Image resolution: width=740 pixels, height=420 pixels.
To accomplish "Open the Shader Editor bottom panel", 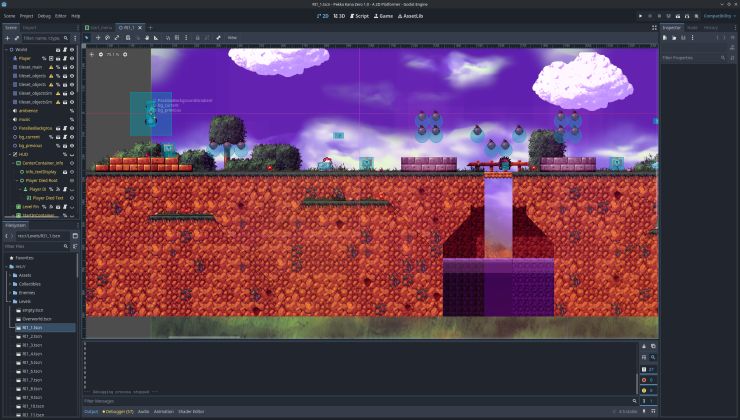I will click(191, 411).
